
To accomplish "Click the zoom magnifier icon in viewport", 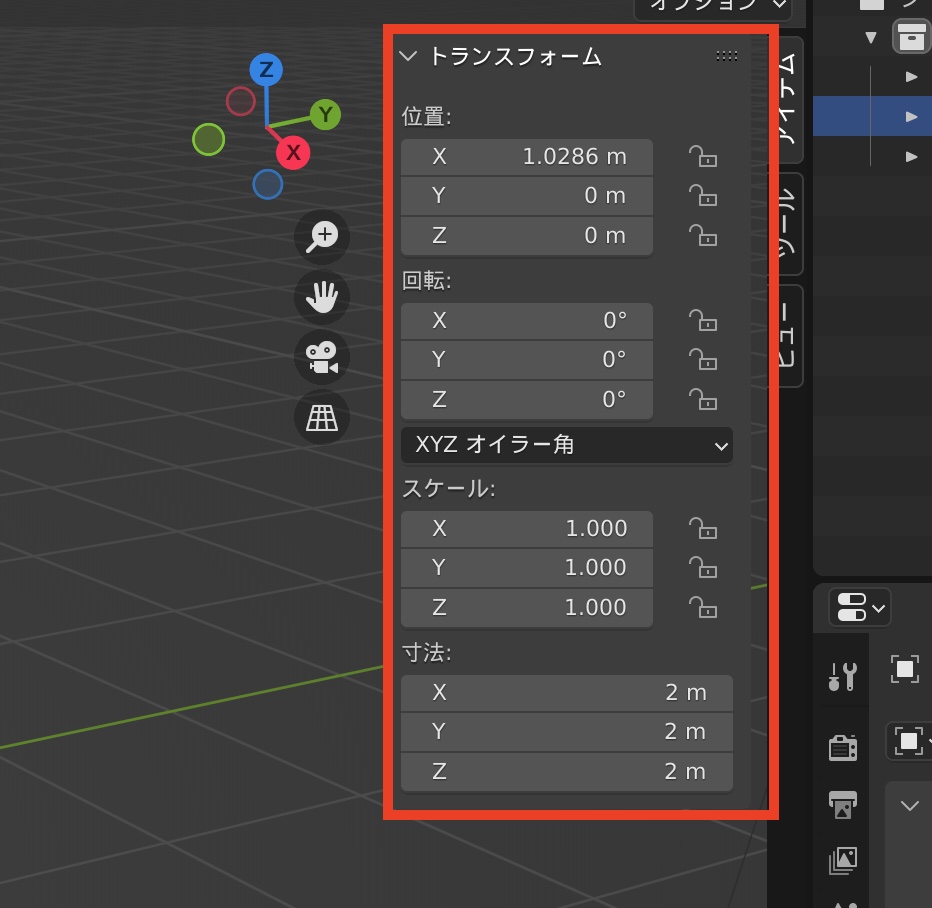I will click(x=322, y=237).
